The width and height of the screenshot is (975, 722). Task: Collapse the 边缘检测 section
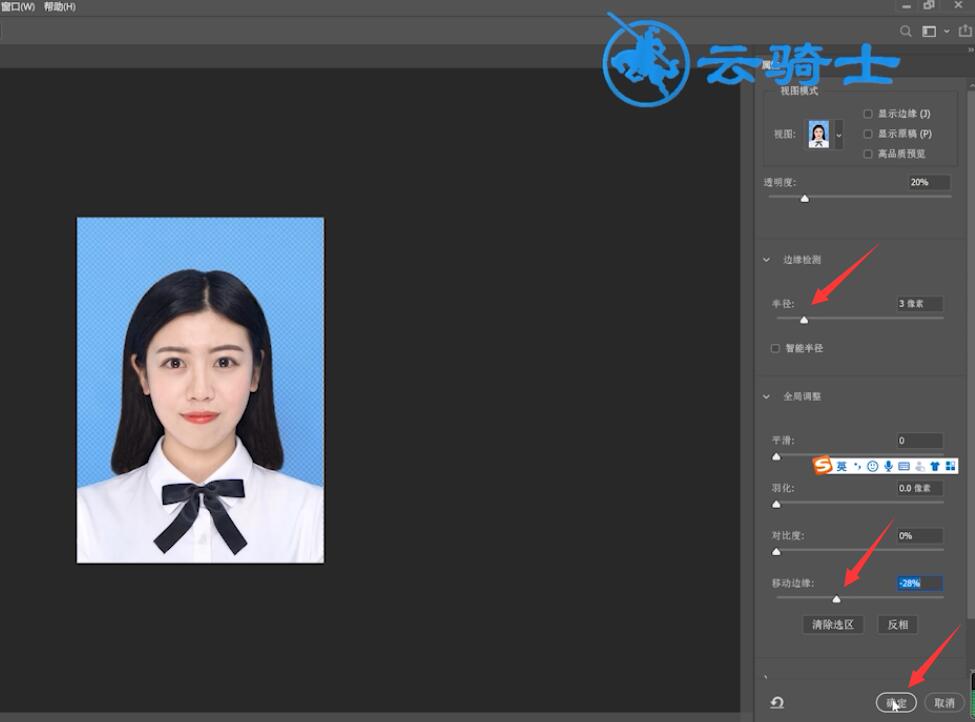tap(766, 259)
